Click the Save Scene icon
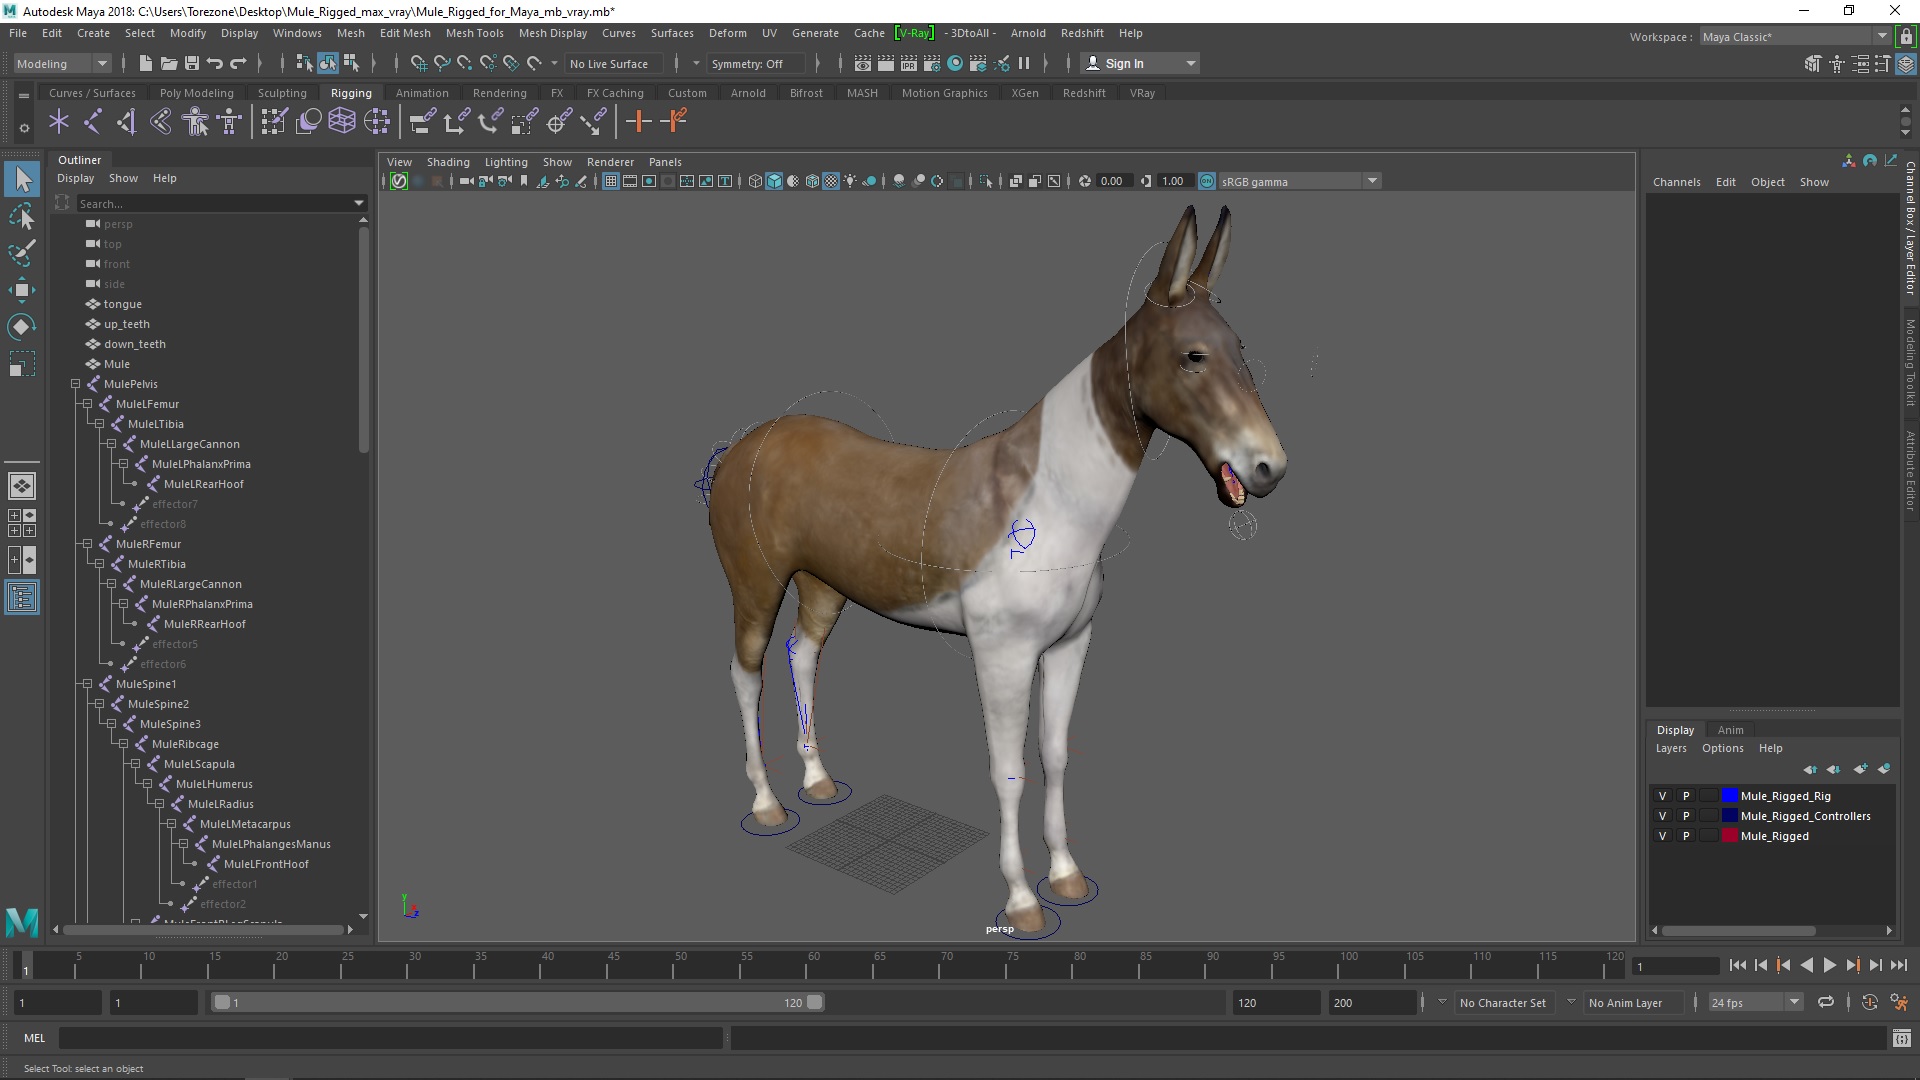This screenshot has width=1920, height=1080. [x=192, y=63]
